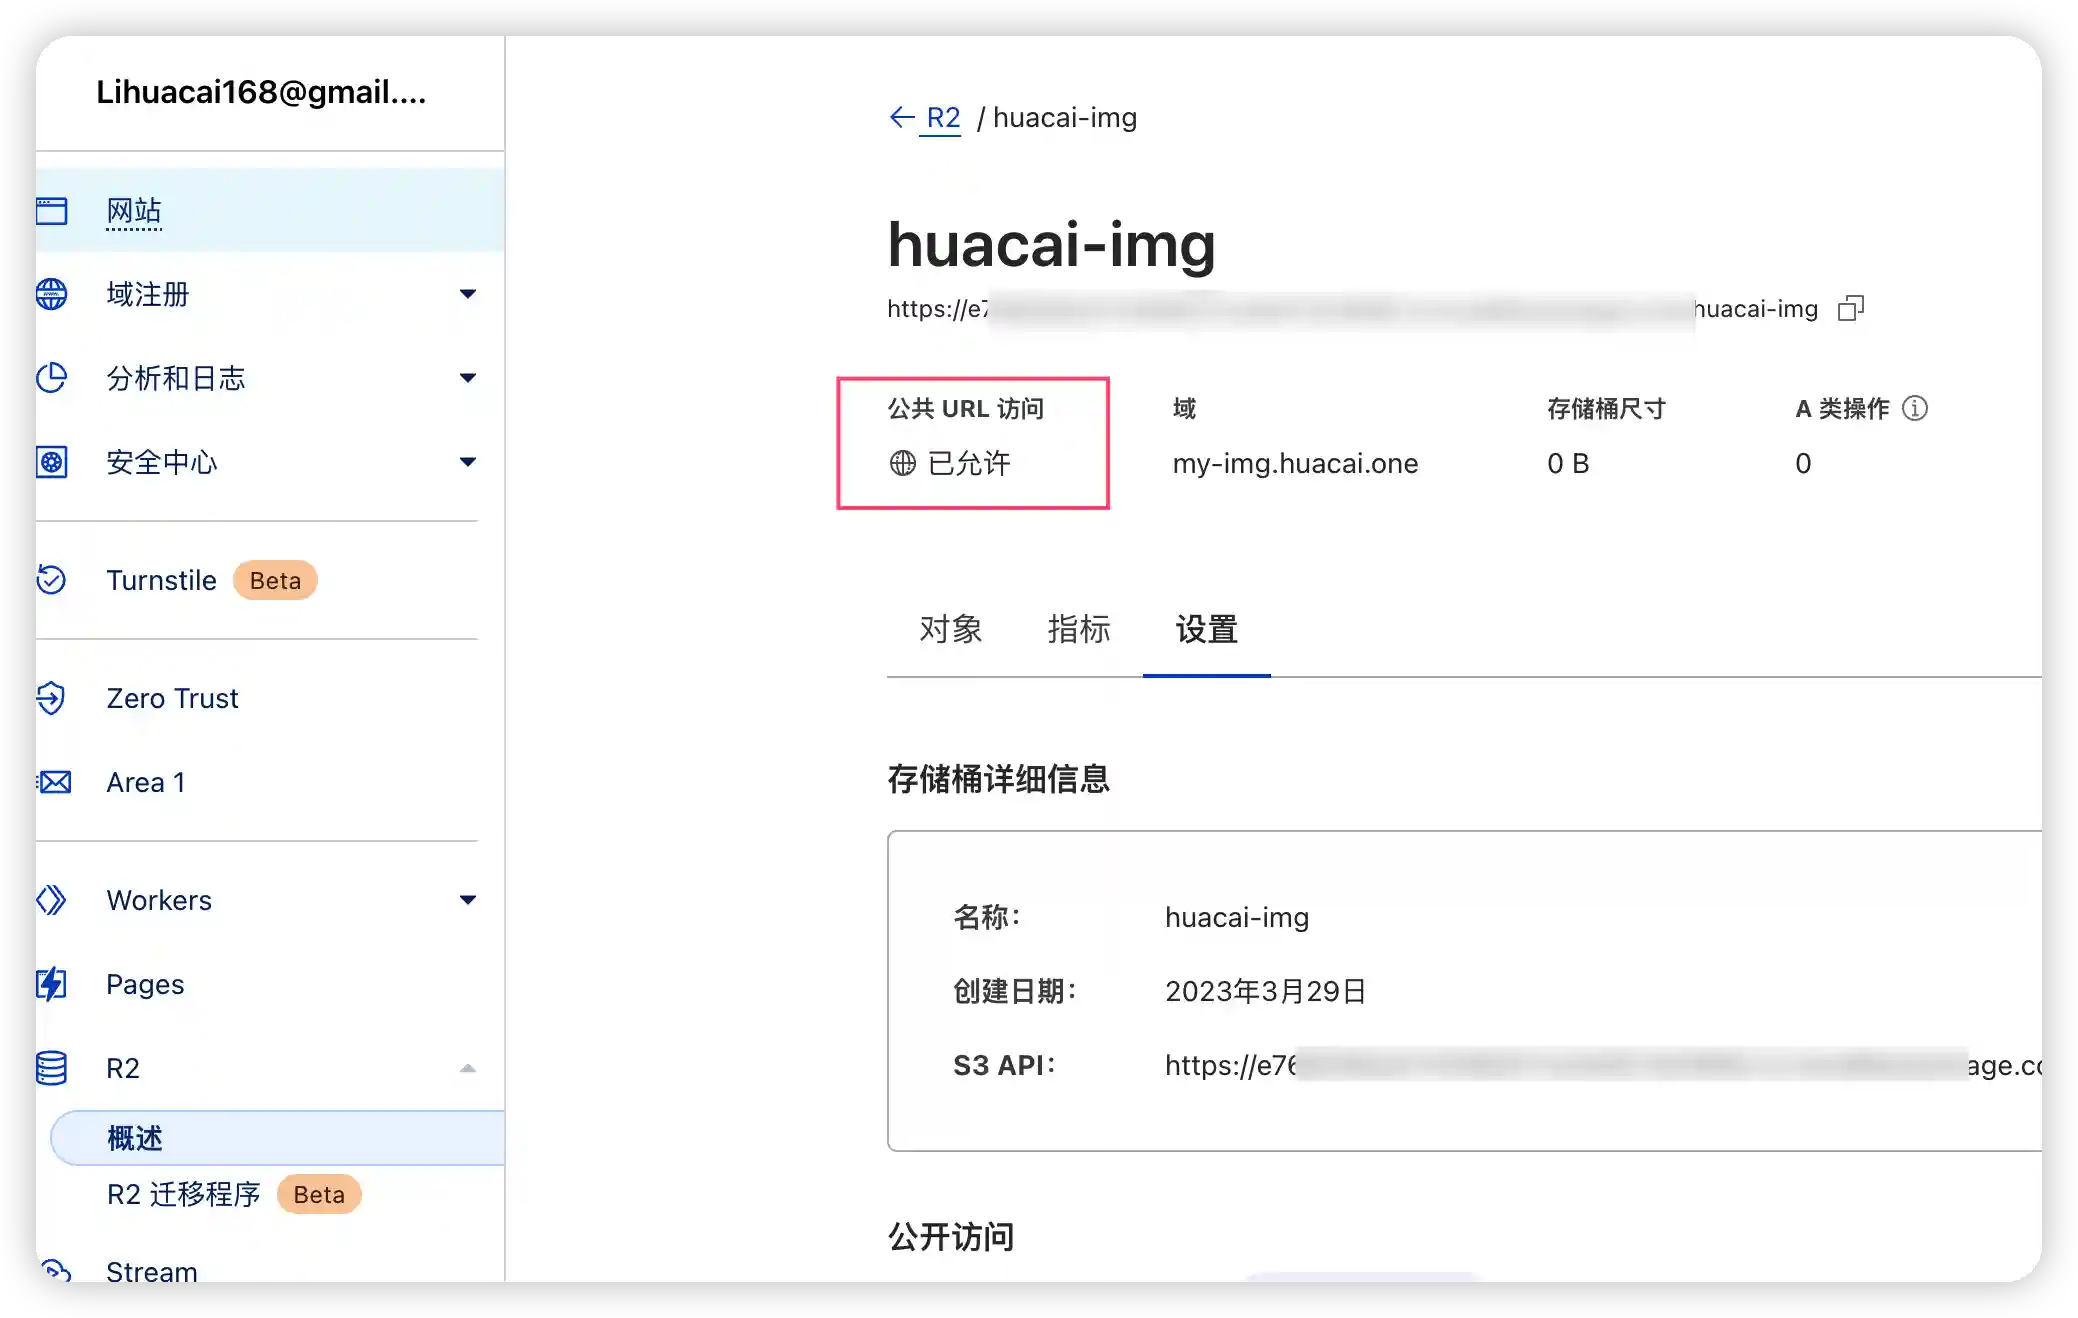
Task: Click the back arrow next to R2 breadcrumb
Action: point(901,117)
